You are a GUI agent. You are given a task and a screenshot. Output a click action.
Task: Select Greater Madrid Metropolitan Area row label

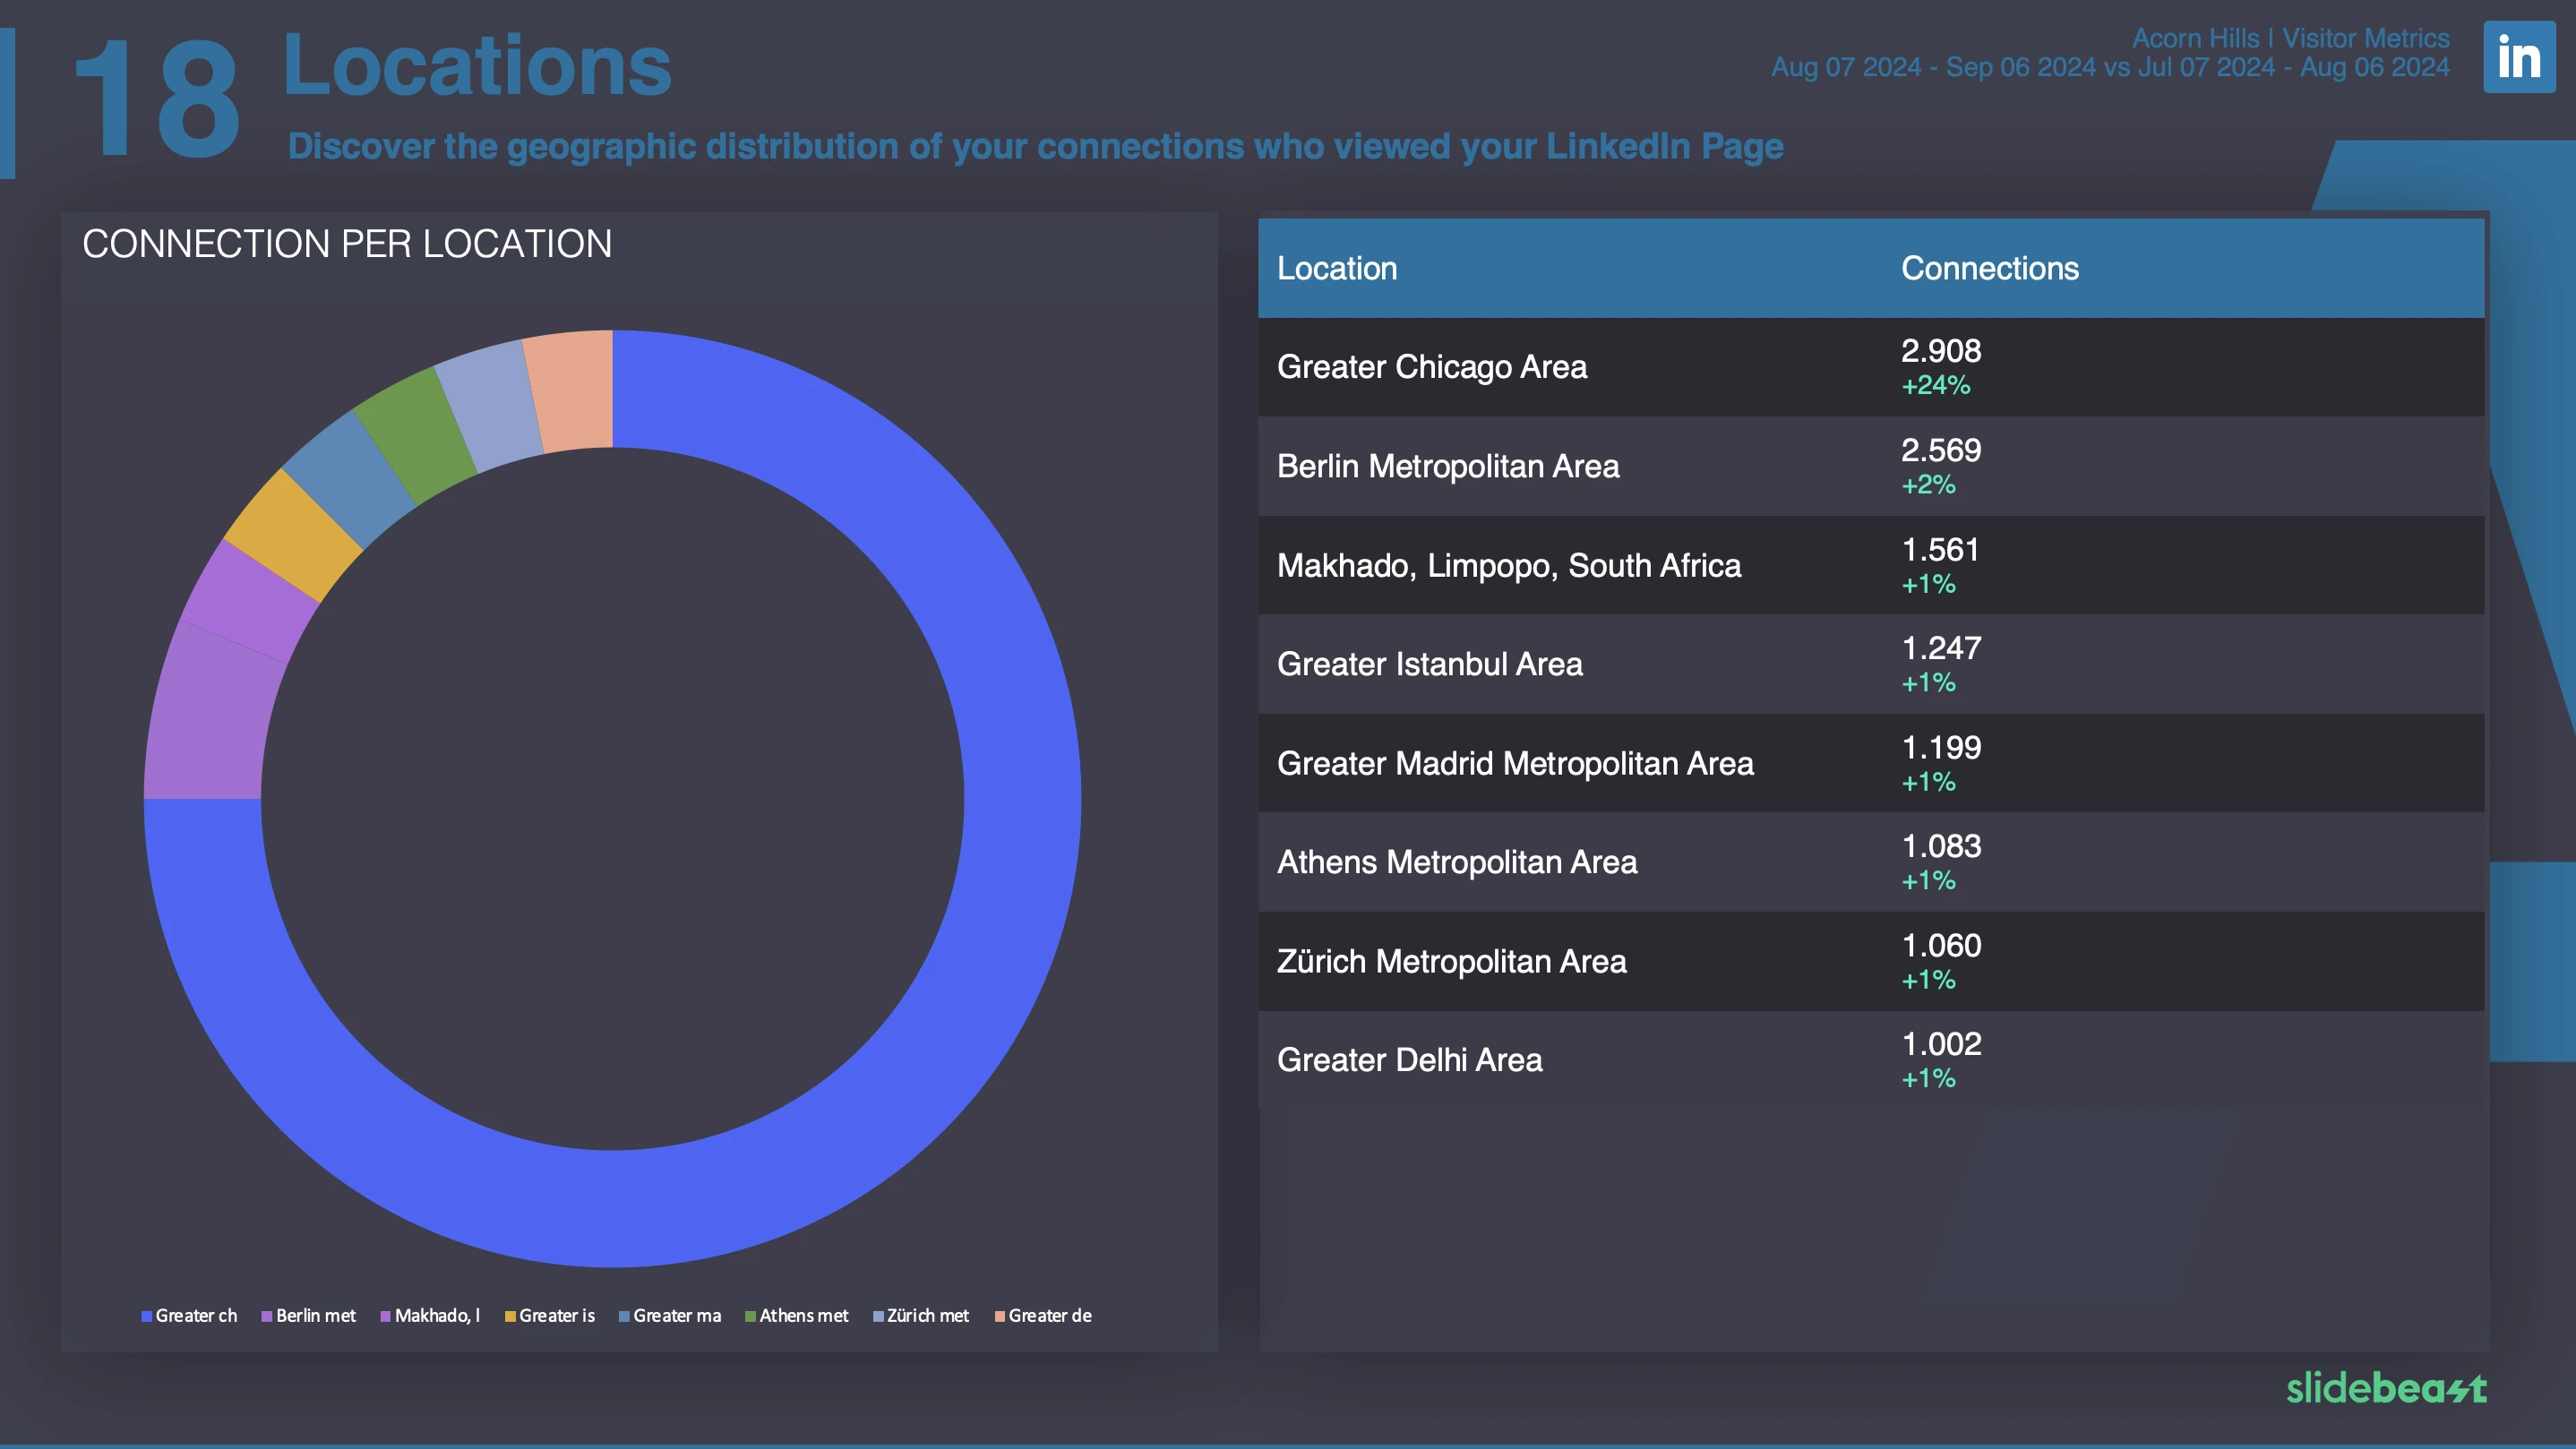pos(1515,763)
